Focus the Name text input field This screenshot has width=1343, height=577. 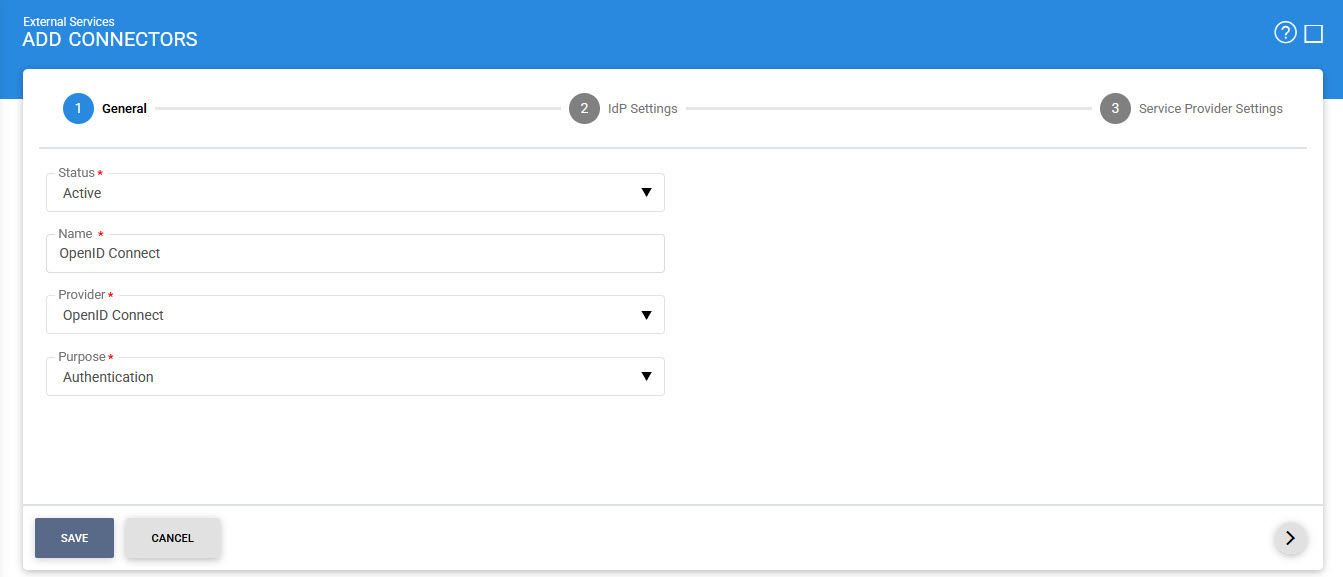355,254
